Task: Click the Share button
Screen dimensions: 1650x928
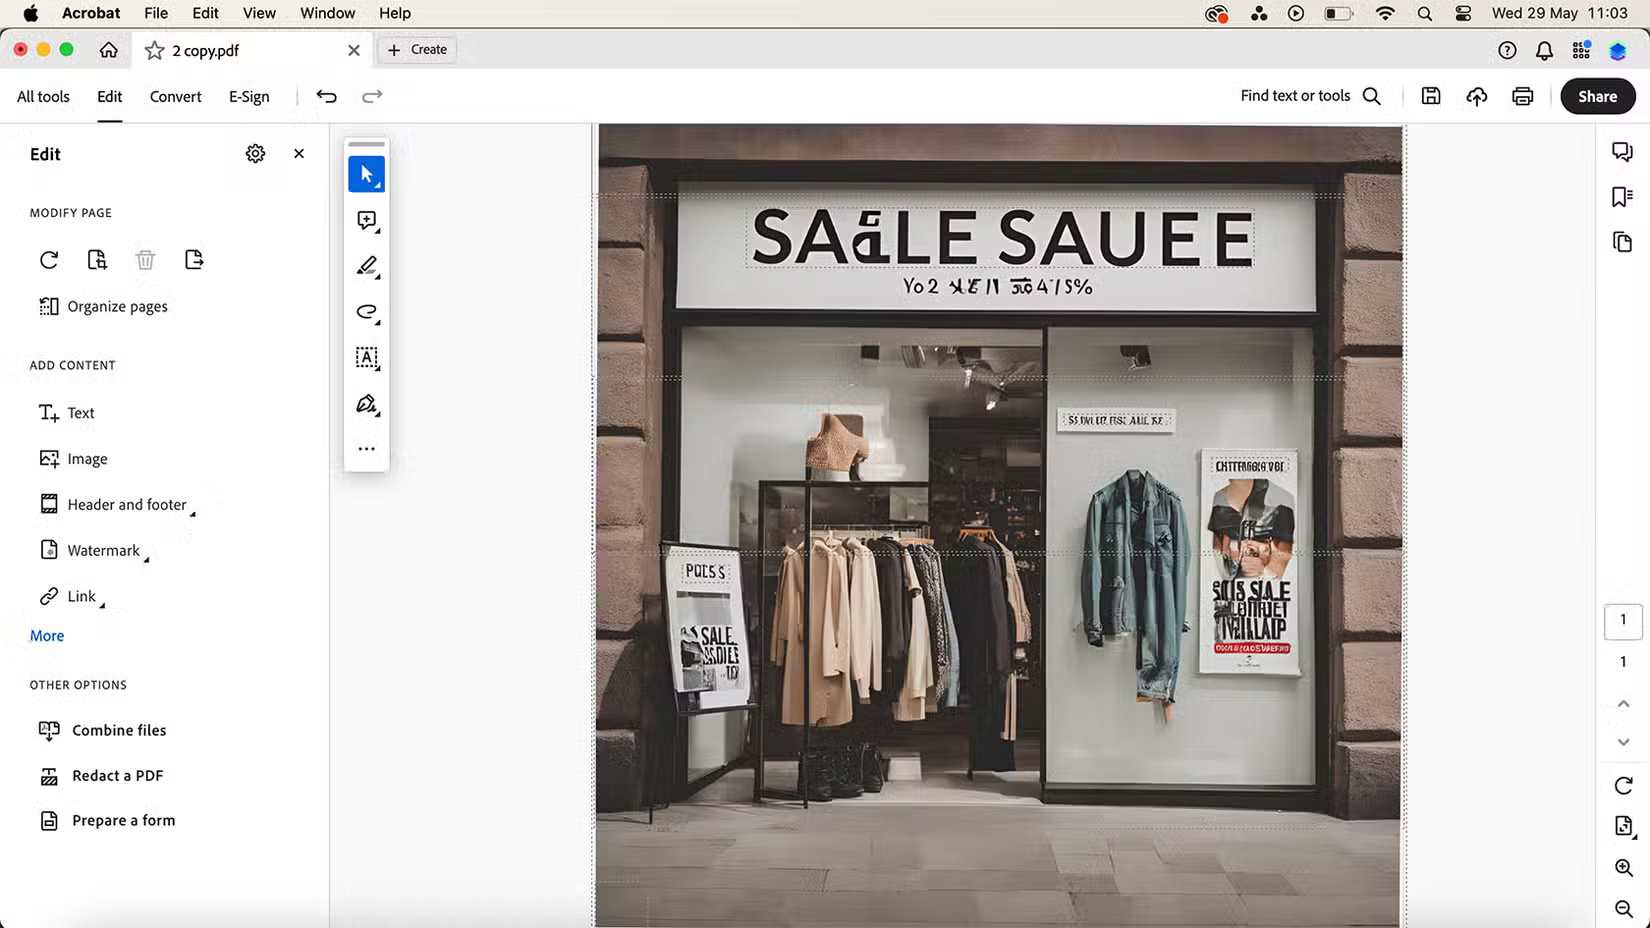Action: (x=1597, y=96)
